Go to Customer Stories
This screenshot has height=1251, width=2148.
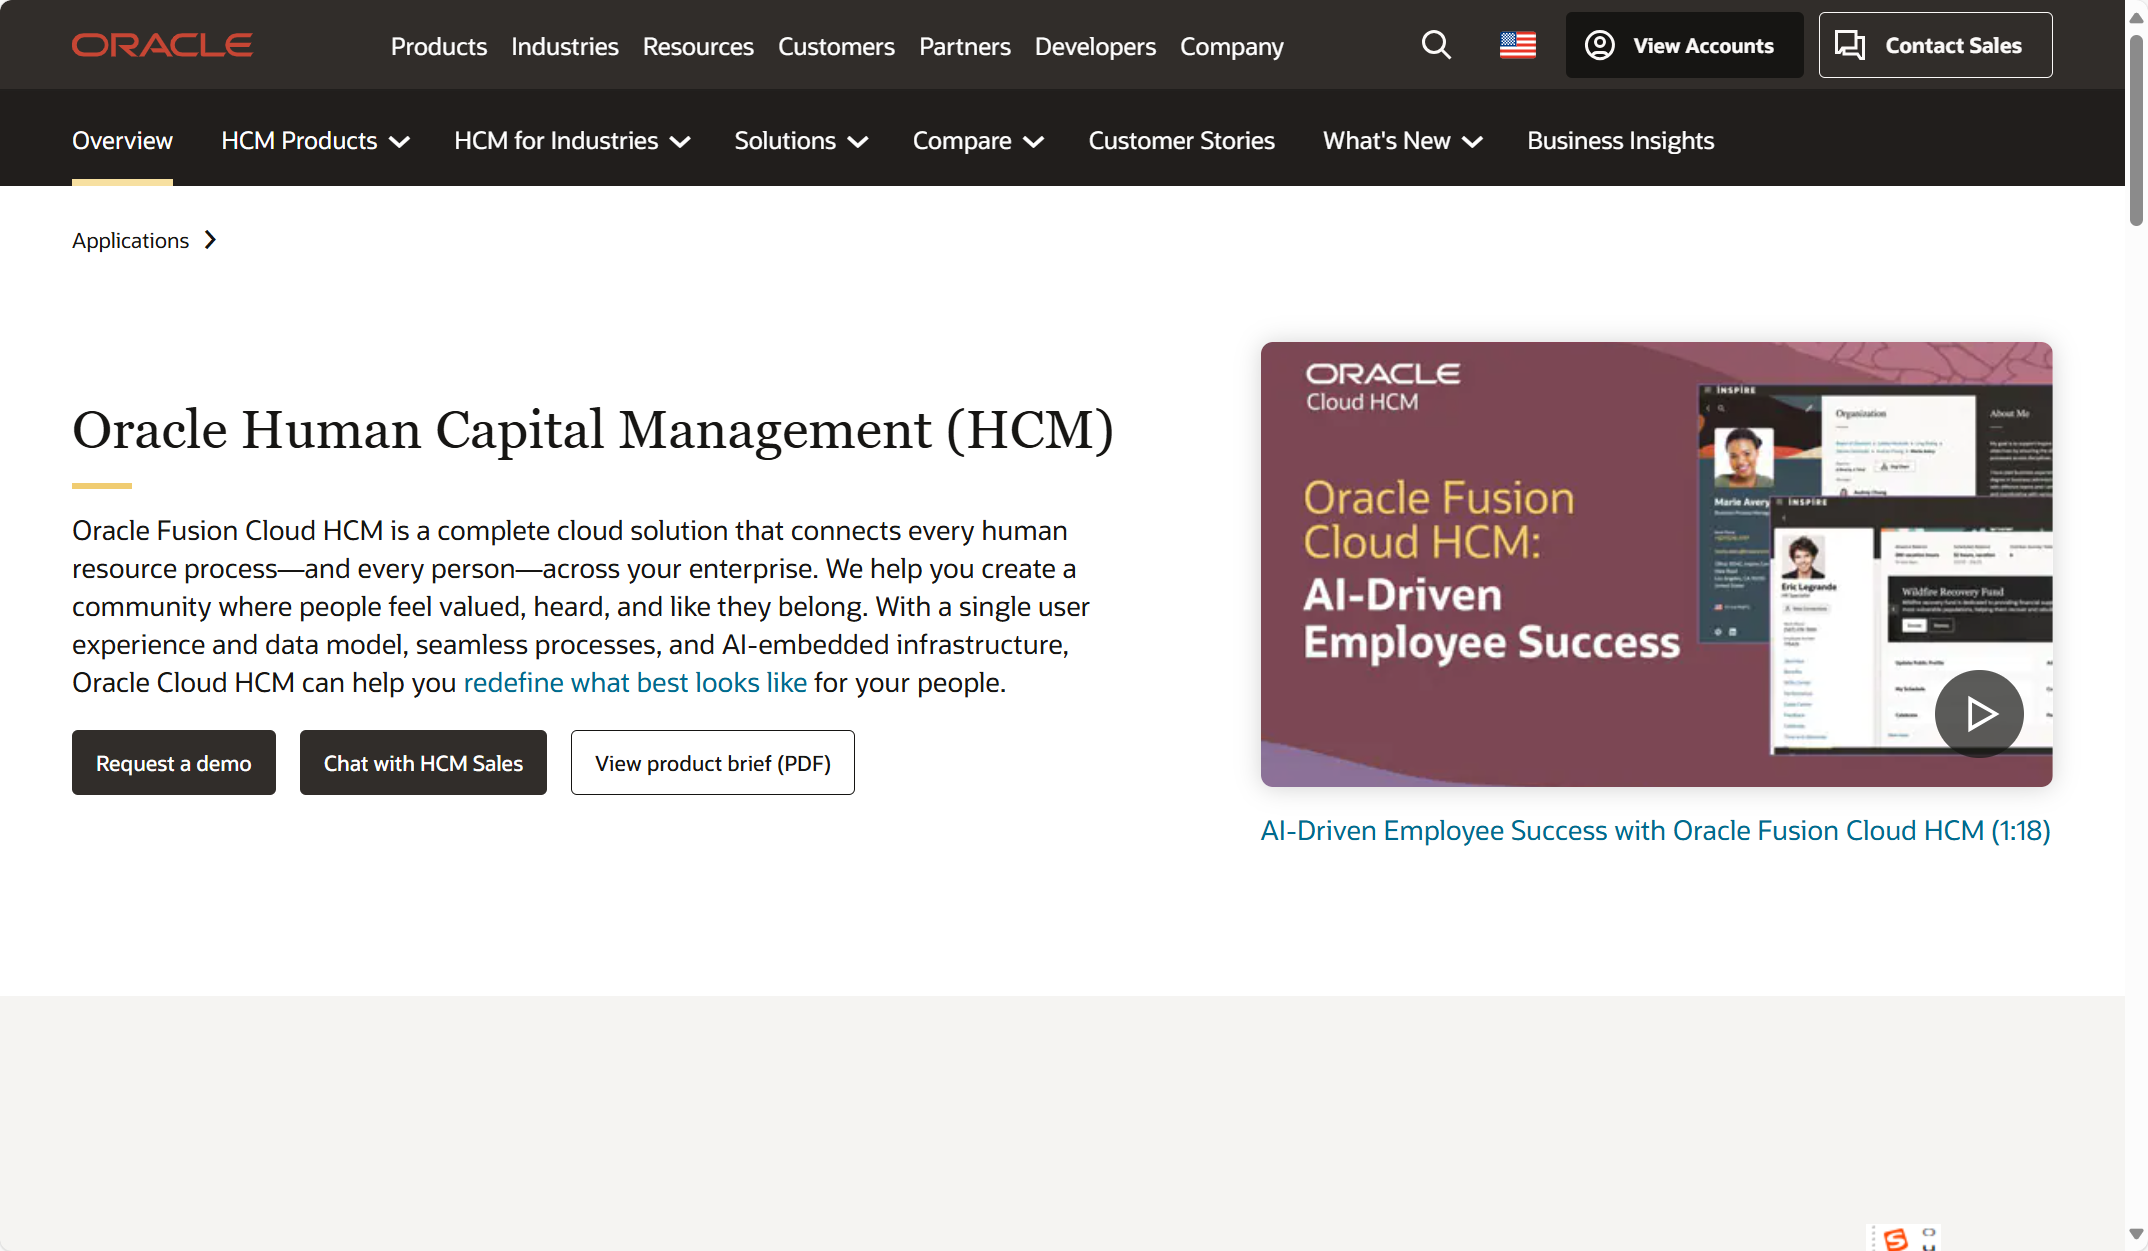[1181, 141]
